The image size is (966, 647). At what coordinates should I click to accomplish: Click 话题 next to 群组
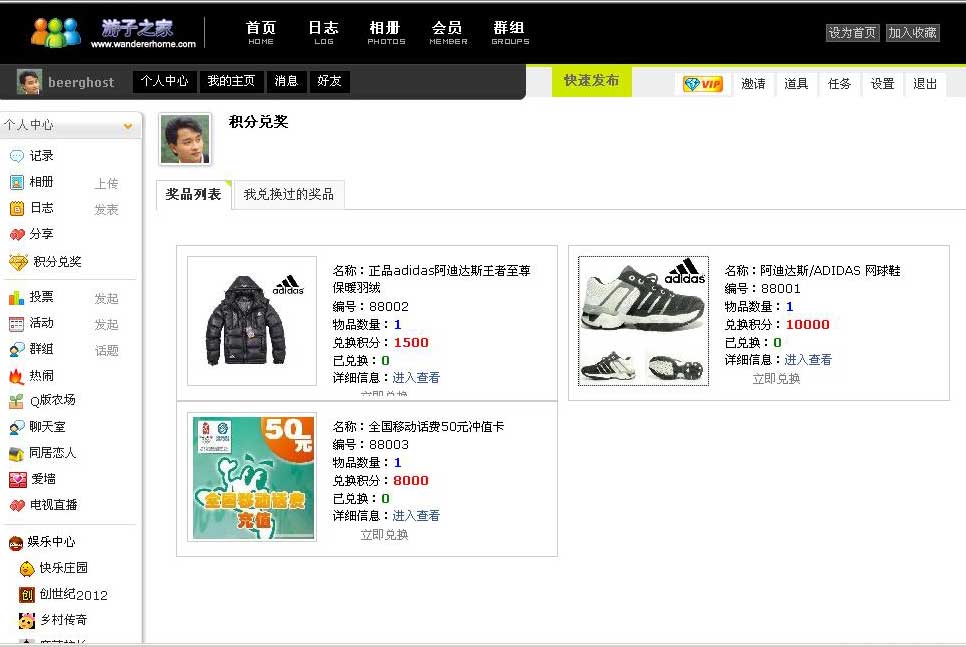click(x=107, y=351)
